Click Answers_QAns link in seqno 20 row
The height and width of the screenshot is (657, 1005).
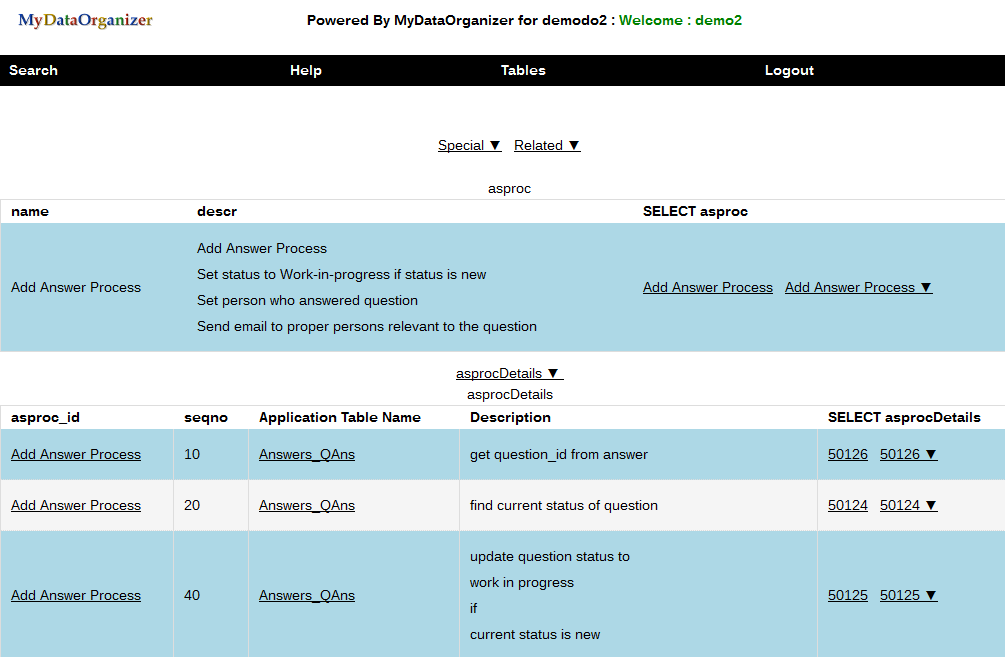pos(306,505)
